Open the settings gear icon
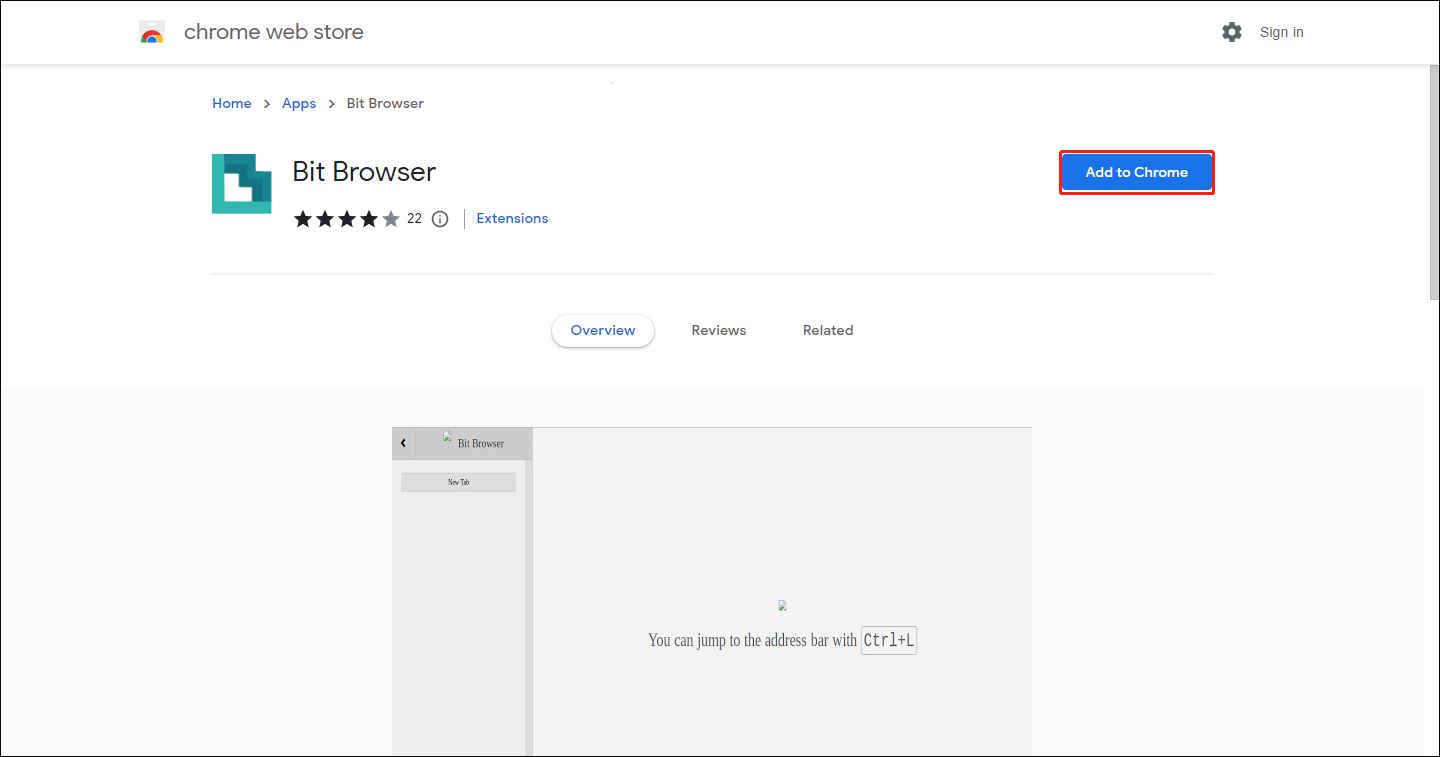The width and height of the screenshot is (1440, 757). (x=1232, y=32)
